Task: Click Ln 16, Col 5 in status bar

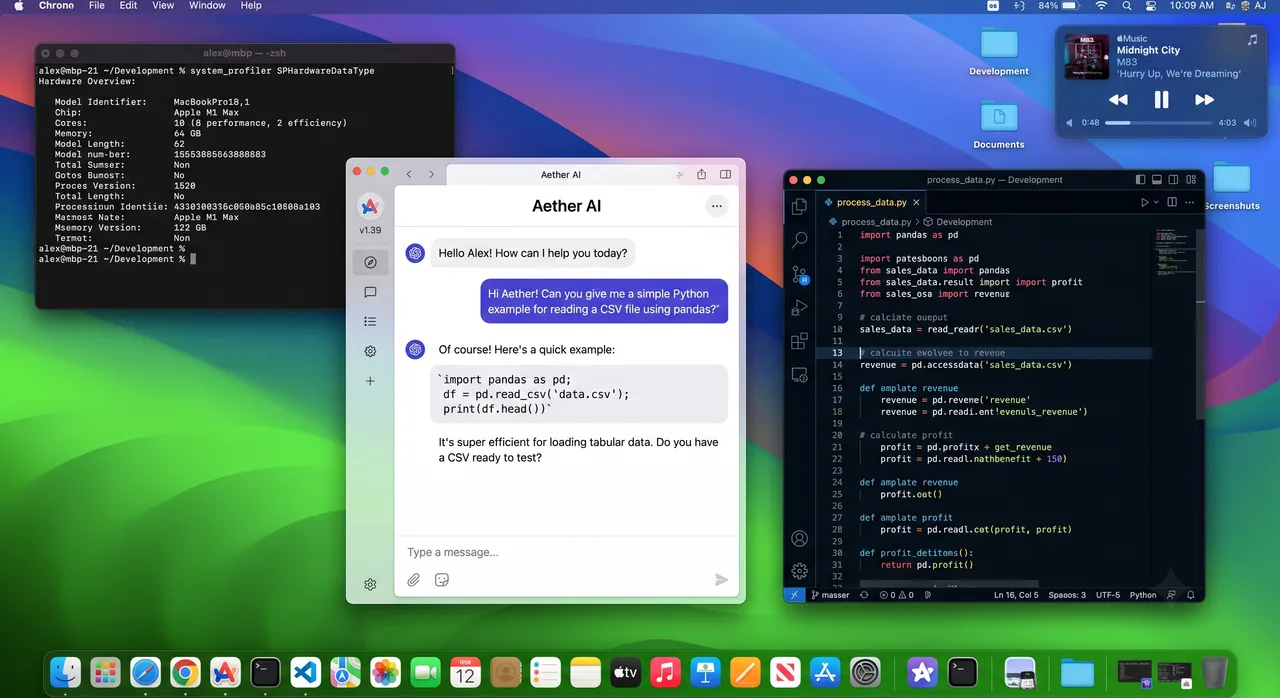Action: (1014, 595)
